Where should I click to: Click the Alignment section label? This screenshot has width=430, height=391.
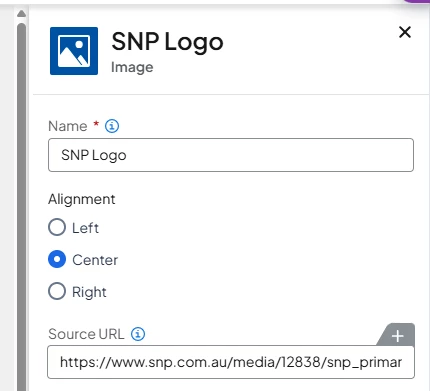coord(82,199)
